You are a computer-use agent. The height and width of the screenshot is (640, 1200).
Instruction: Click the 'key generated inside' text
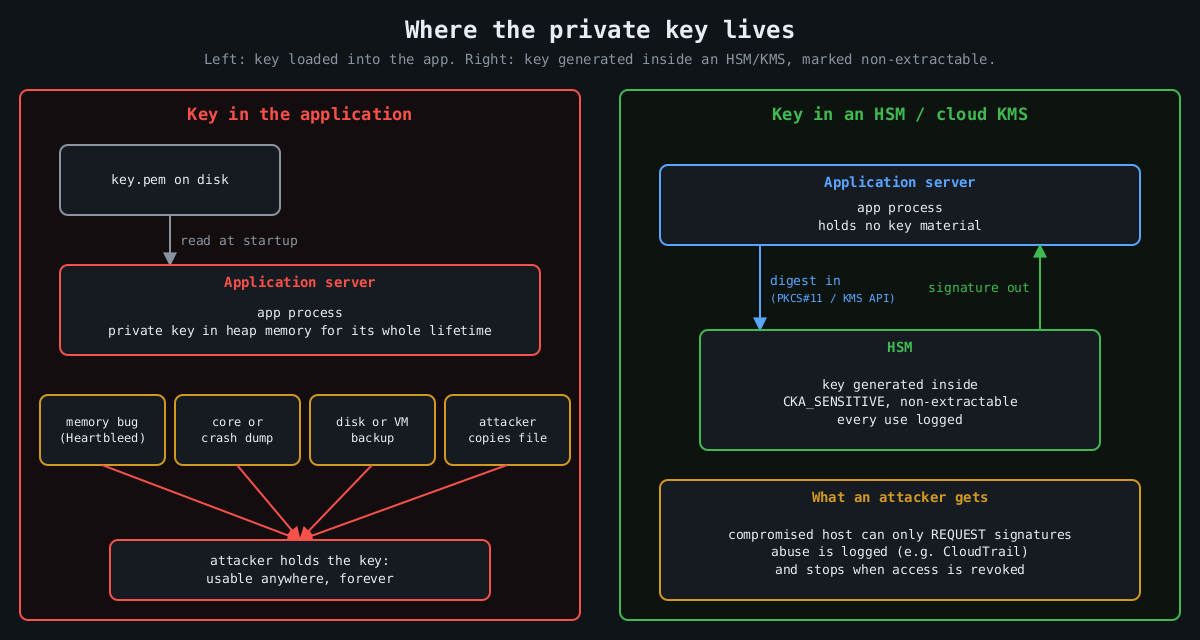(x=900, y=384)
